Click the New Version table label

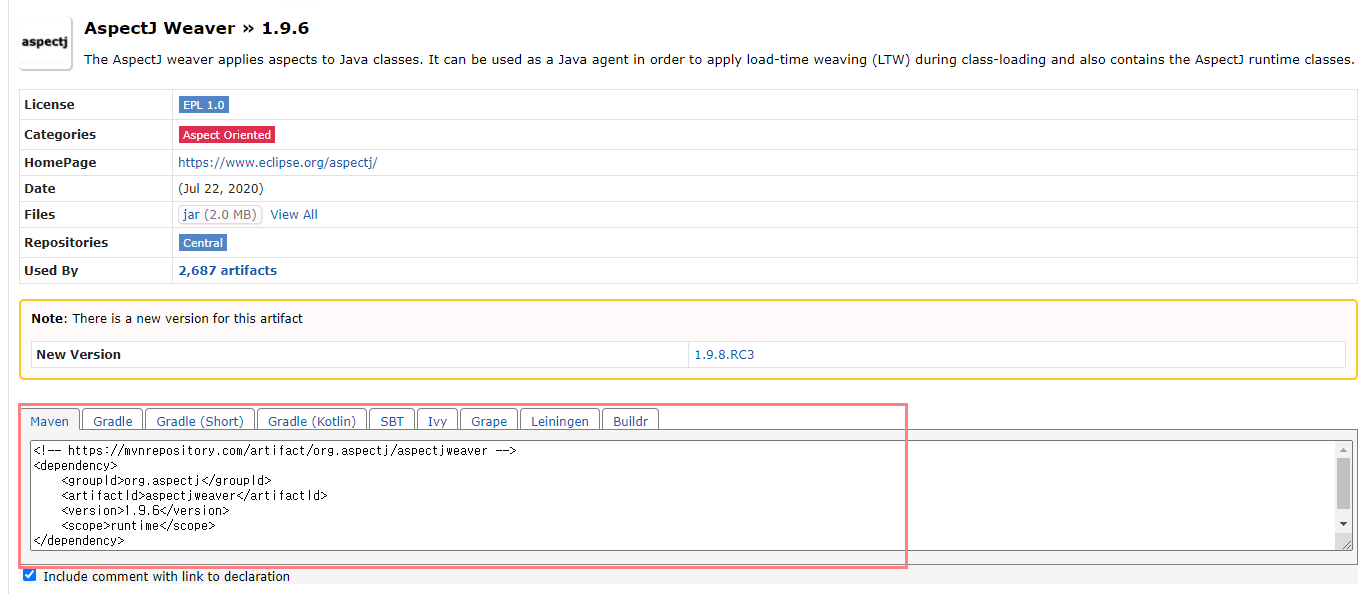(78, 354)
